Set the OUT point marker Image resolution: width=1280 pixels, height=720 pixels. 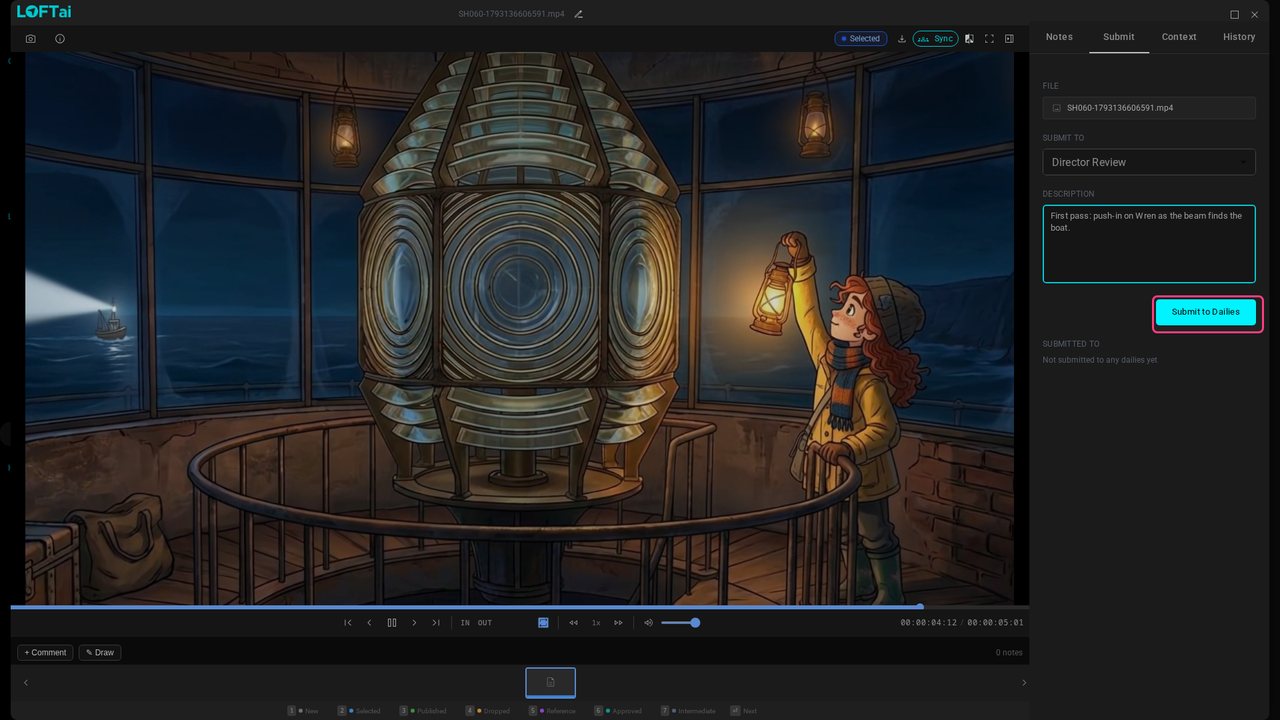(485, 623)
